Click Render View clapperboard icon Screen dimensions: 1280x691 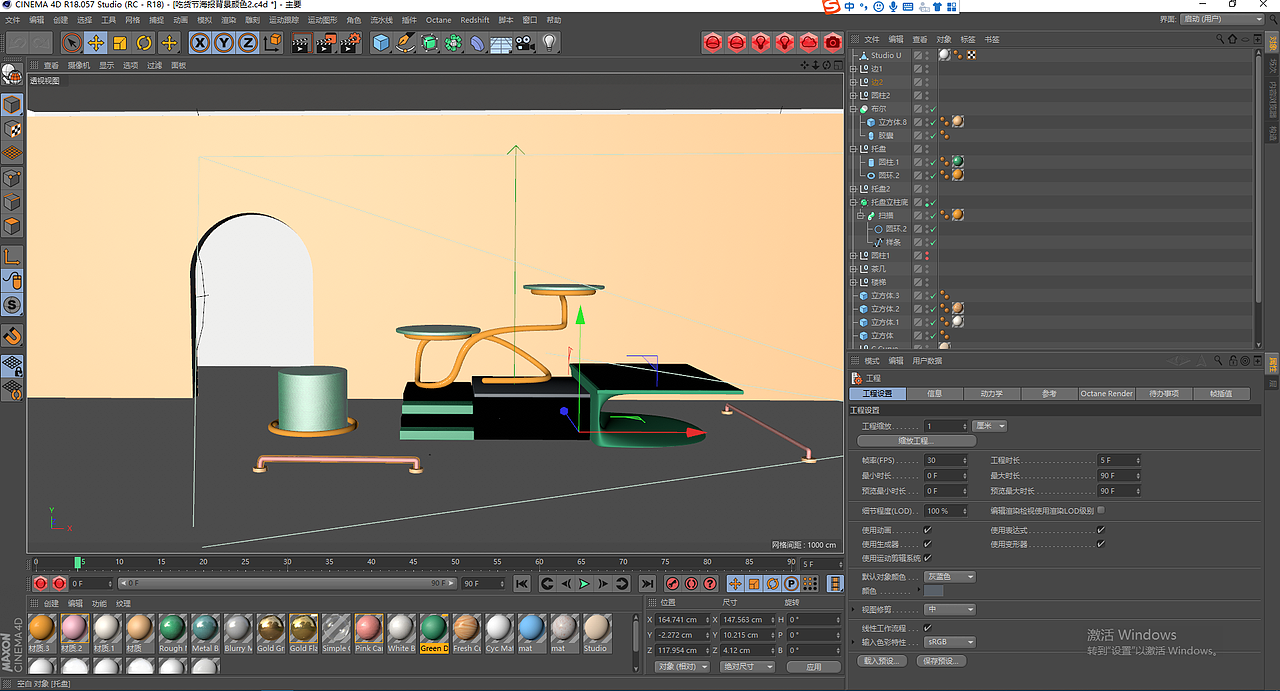[301, 43]
